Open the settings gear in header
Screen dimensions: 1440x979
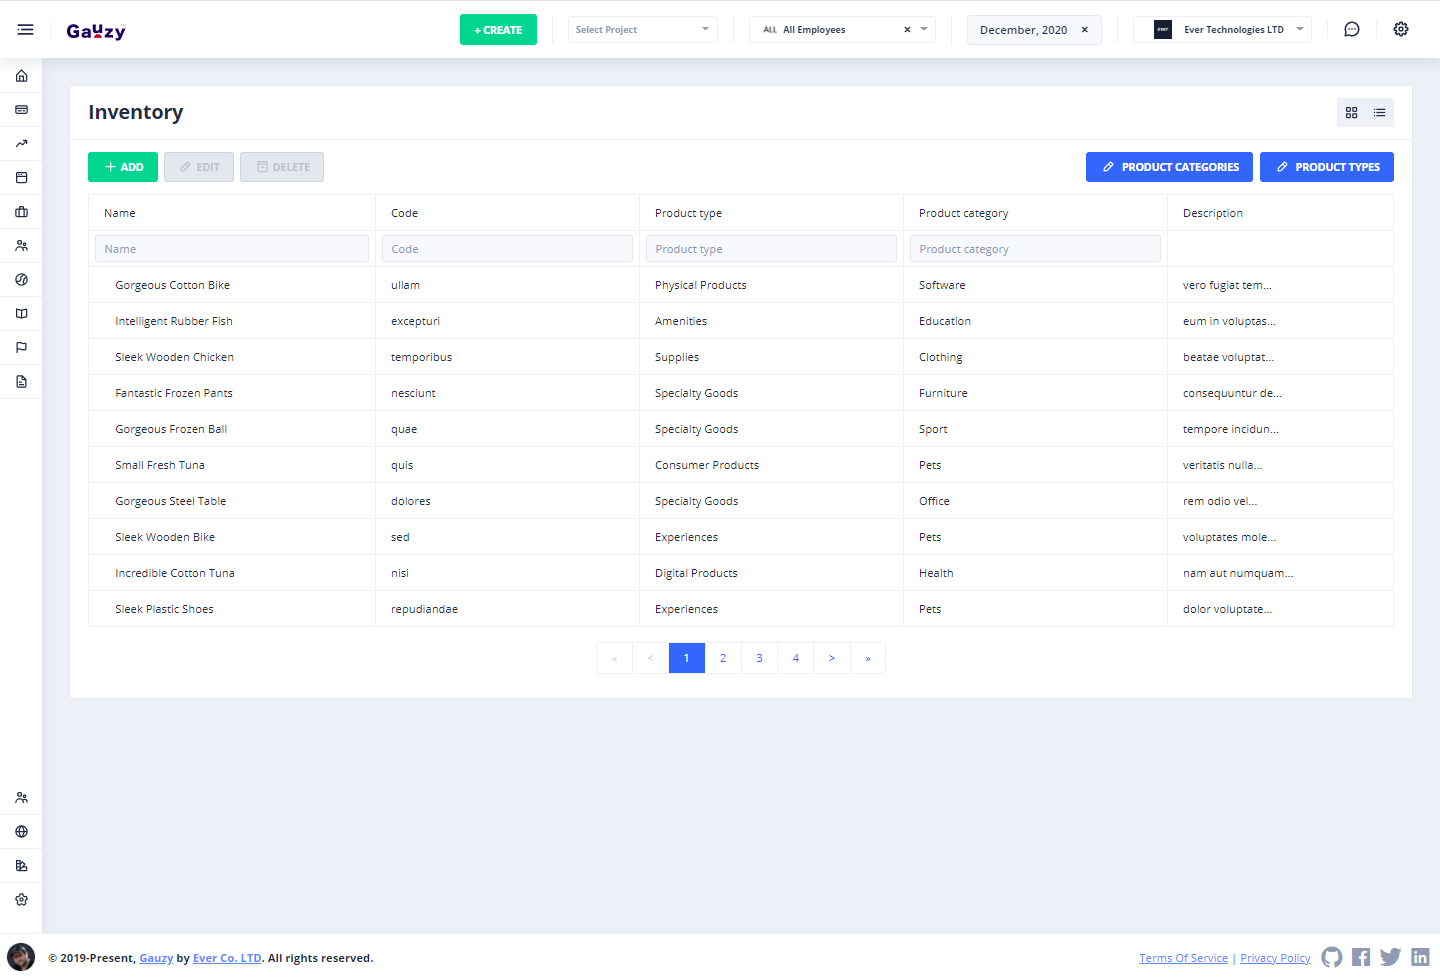[1400, 30]
